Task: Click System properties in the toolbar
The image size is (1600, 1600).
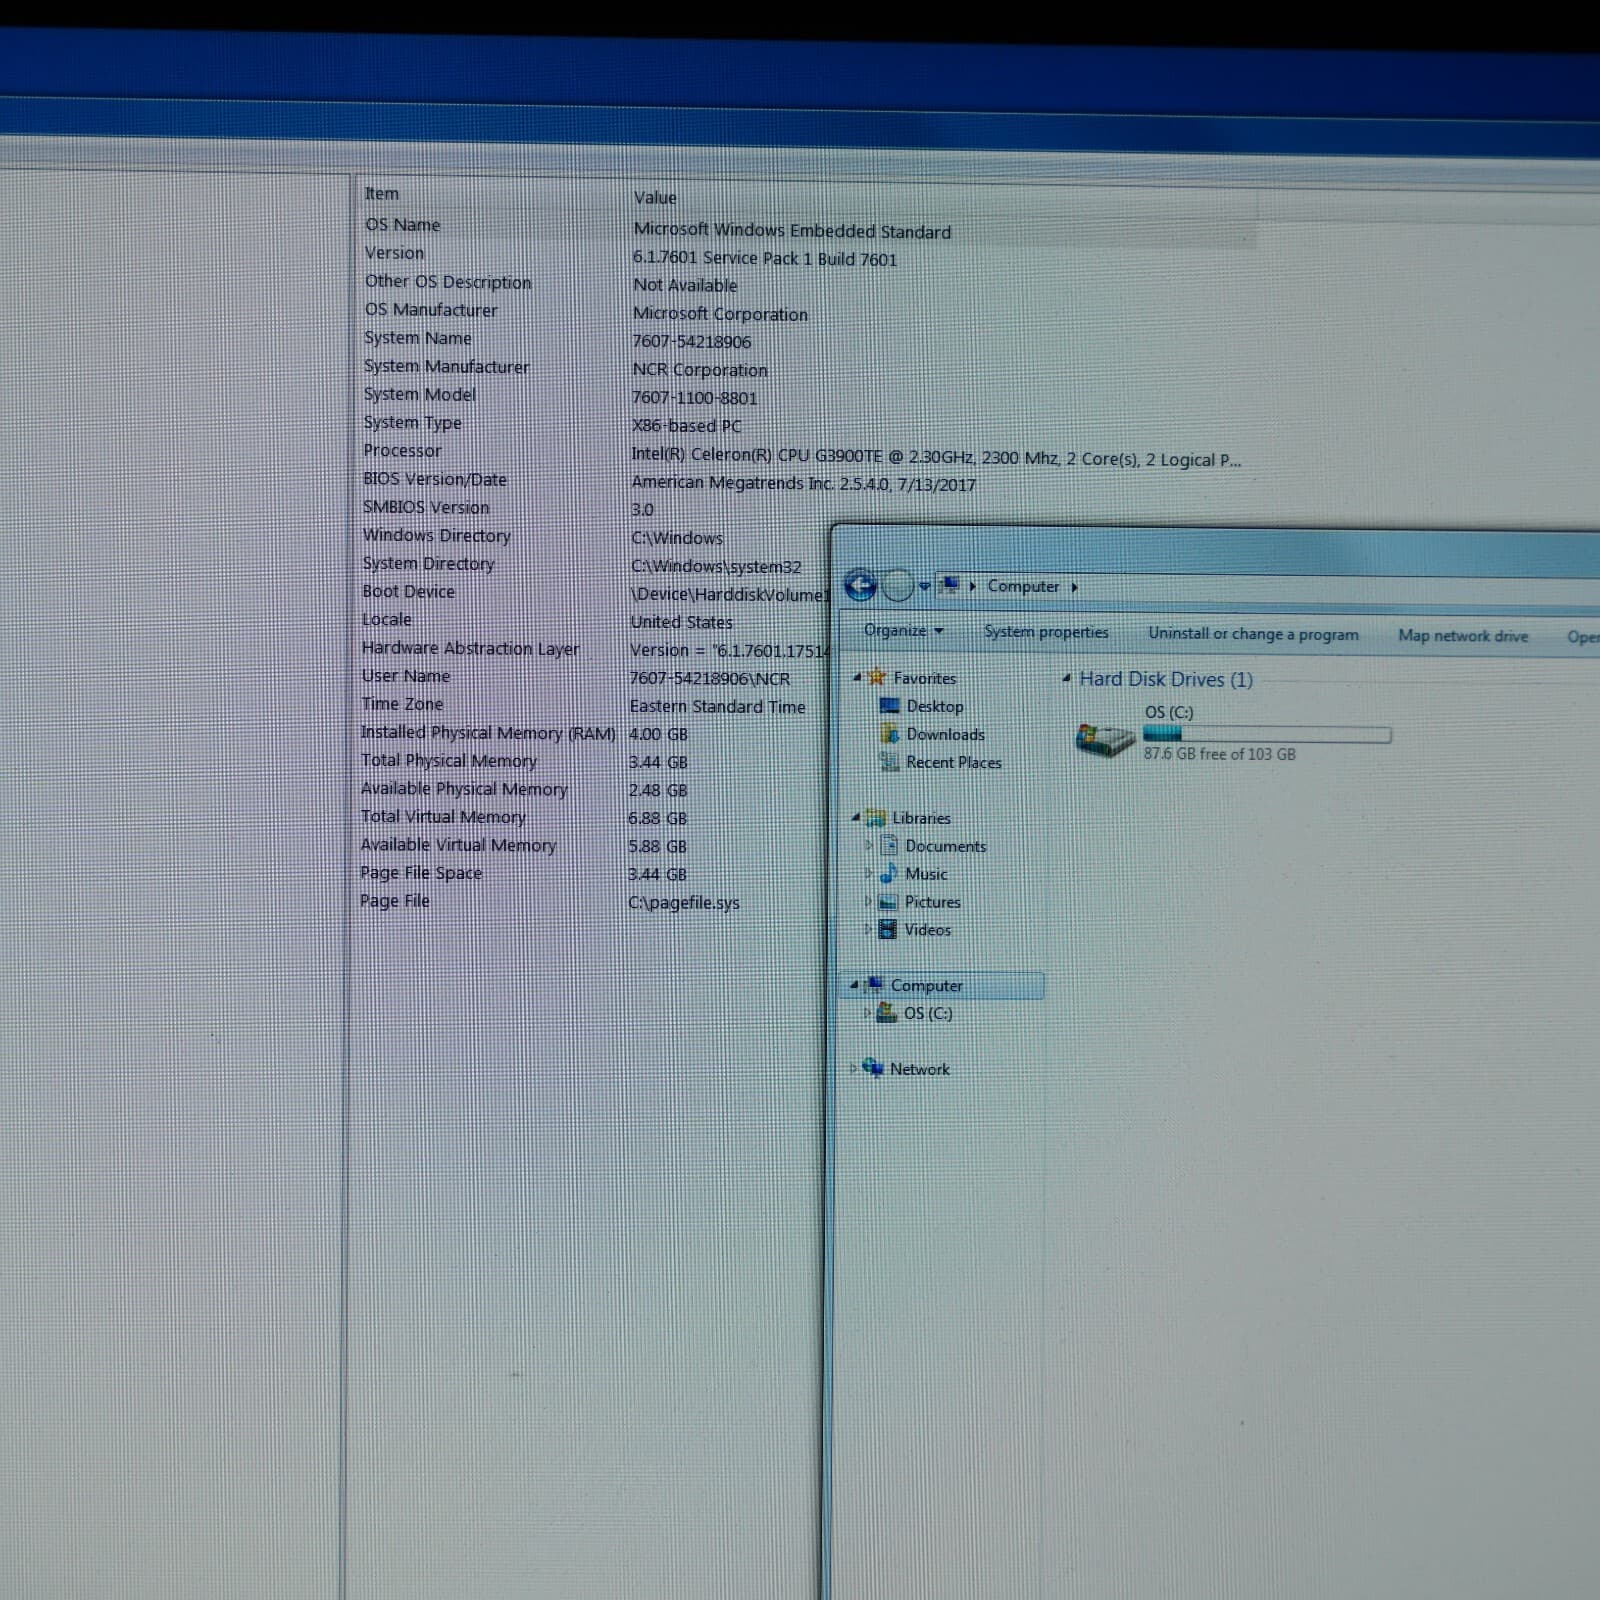Action: coord(1046,632)
